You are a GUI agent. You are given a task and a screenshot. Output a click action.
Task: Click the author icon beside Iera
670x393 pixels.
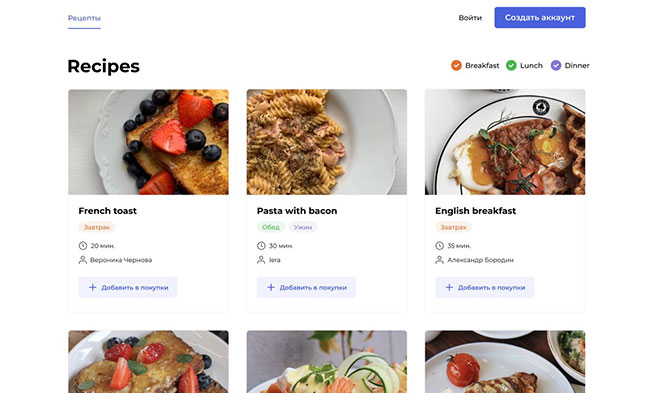[x=261, y=260]
